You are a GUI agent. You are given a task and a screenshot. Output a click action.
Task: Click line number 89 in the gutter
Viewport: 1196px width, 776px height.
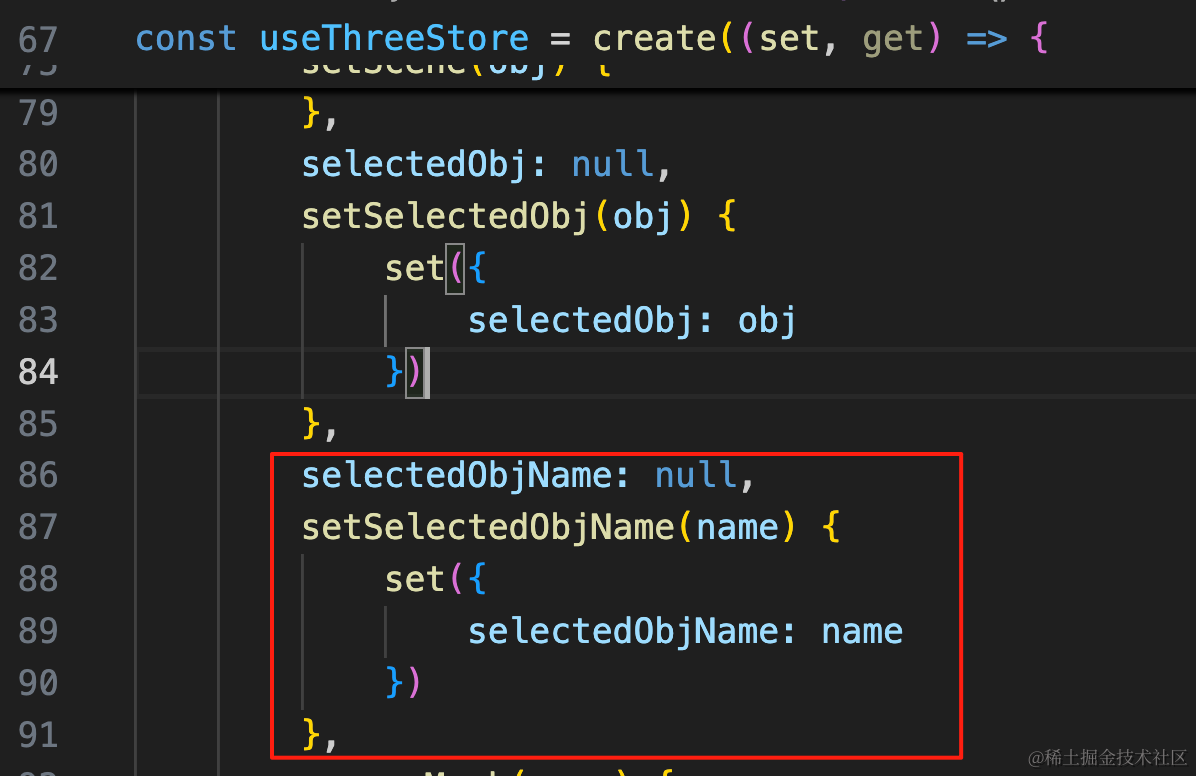point(38,631)
